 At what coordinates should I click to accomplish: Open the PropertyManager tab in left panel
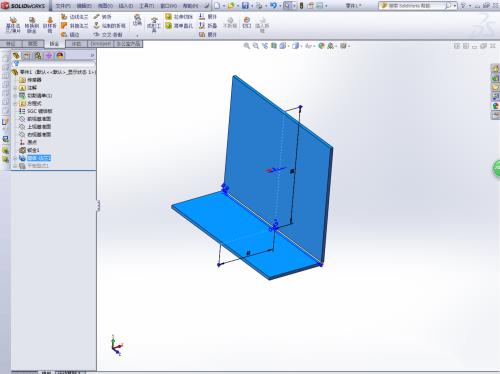coord(27,56)
